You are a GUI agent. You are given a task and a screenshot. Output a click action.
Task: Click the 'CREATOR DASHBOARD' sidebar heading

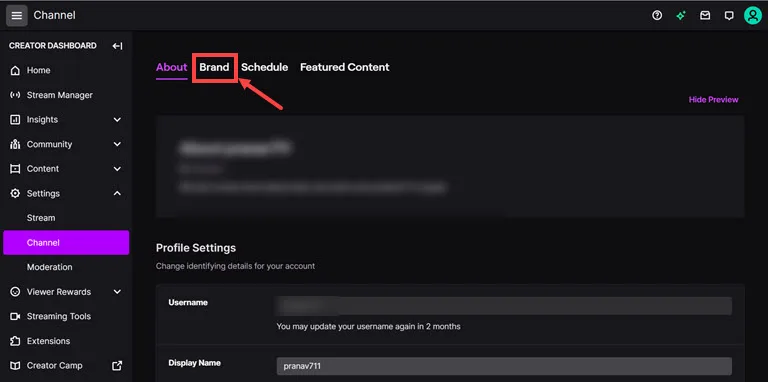pyautogui.click(x=52, y=46)
